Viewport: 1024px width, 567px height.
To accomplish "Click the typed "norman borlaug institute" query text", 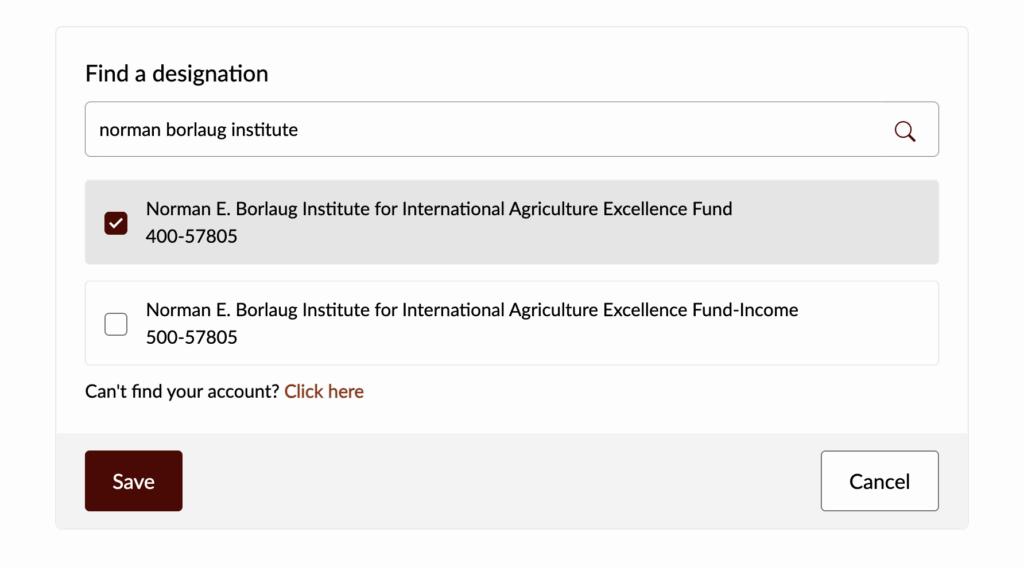I will click(199, 130).
